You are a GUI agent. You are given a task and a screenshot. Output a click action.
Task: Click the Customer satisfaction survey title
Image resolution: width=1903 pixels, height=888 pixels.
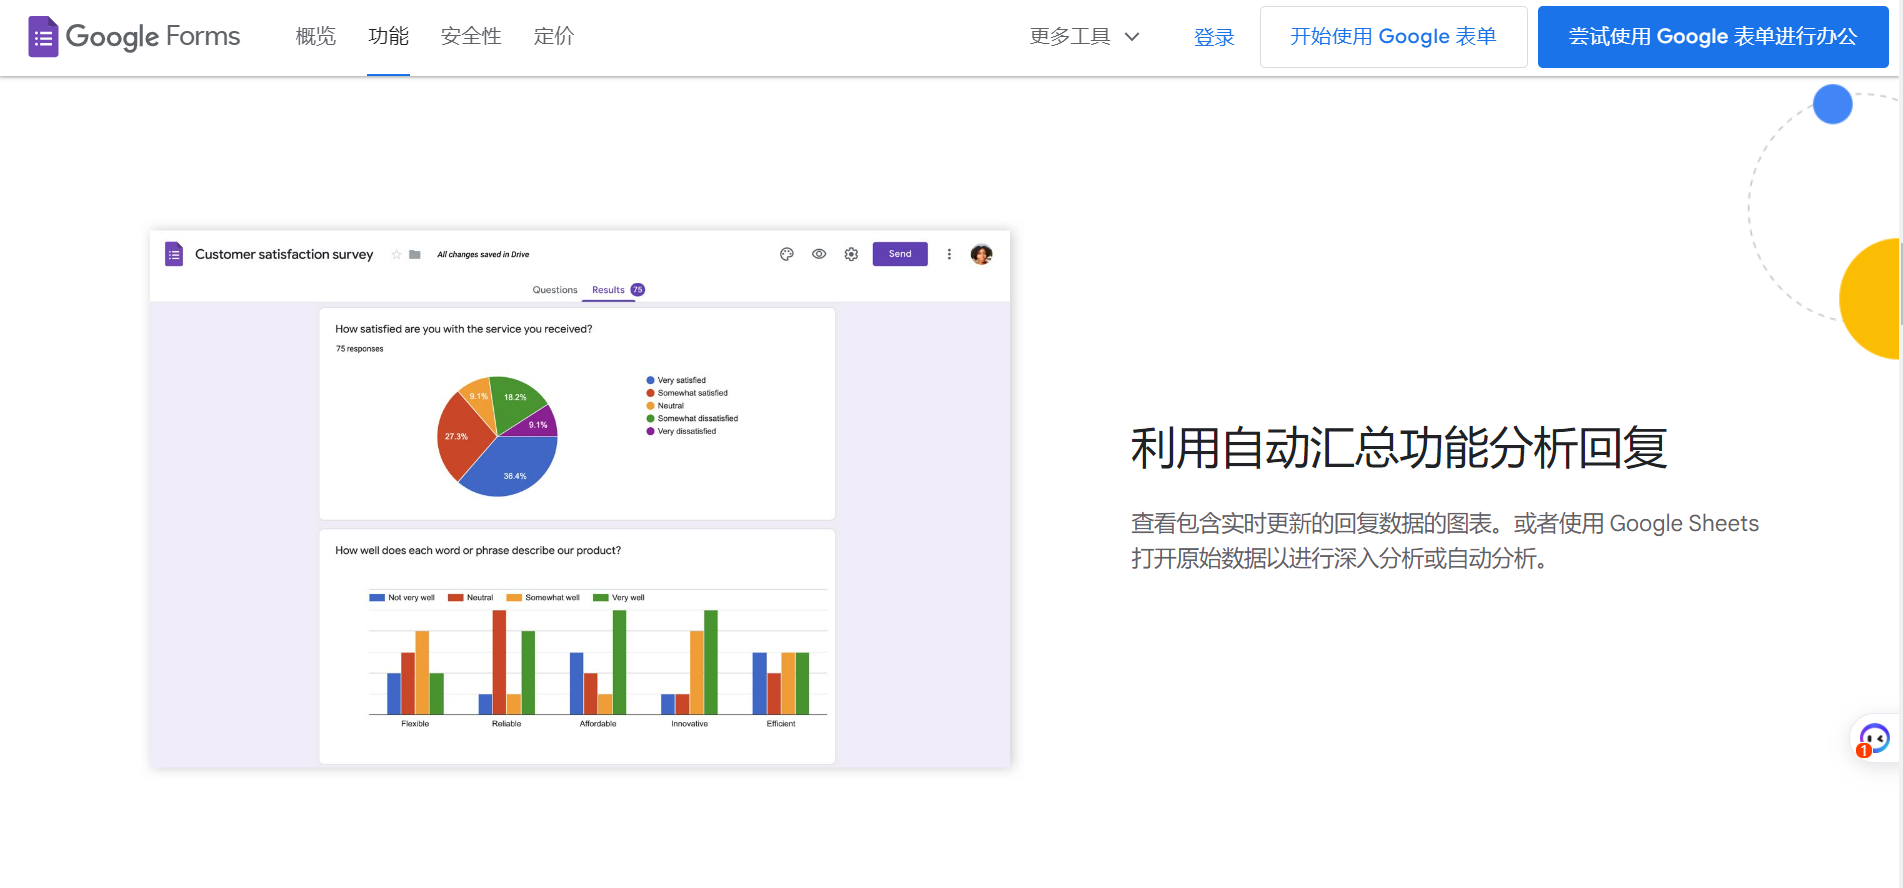click(284, 255)
